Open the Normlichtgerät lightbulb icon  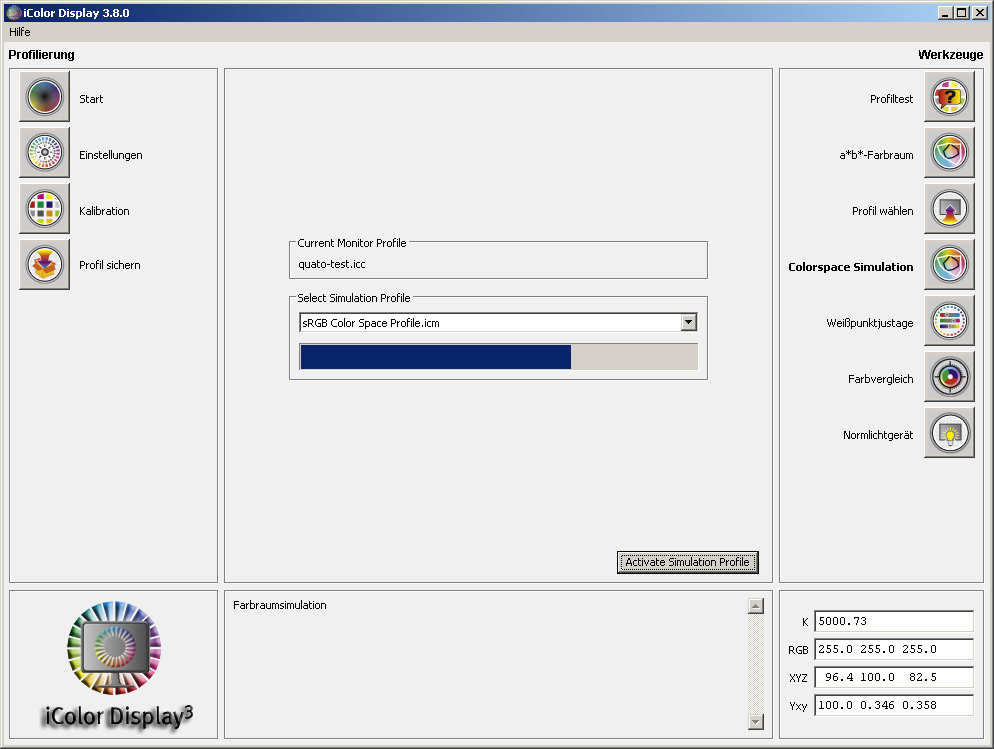(x=949, y=433)
